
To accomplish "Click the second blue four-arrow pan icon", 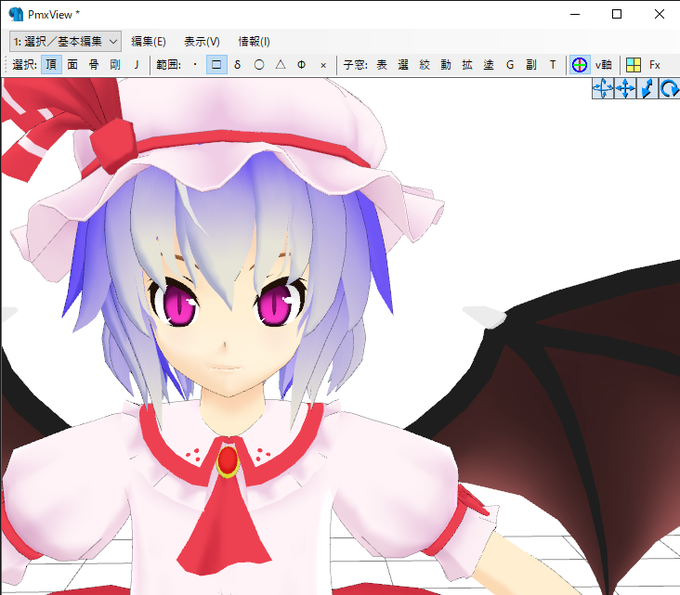I will tap(625, 88).
